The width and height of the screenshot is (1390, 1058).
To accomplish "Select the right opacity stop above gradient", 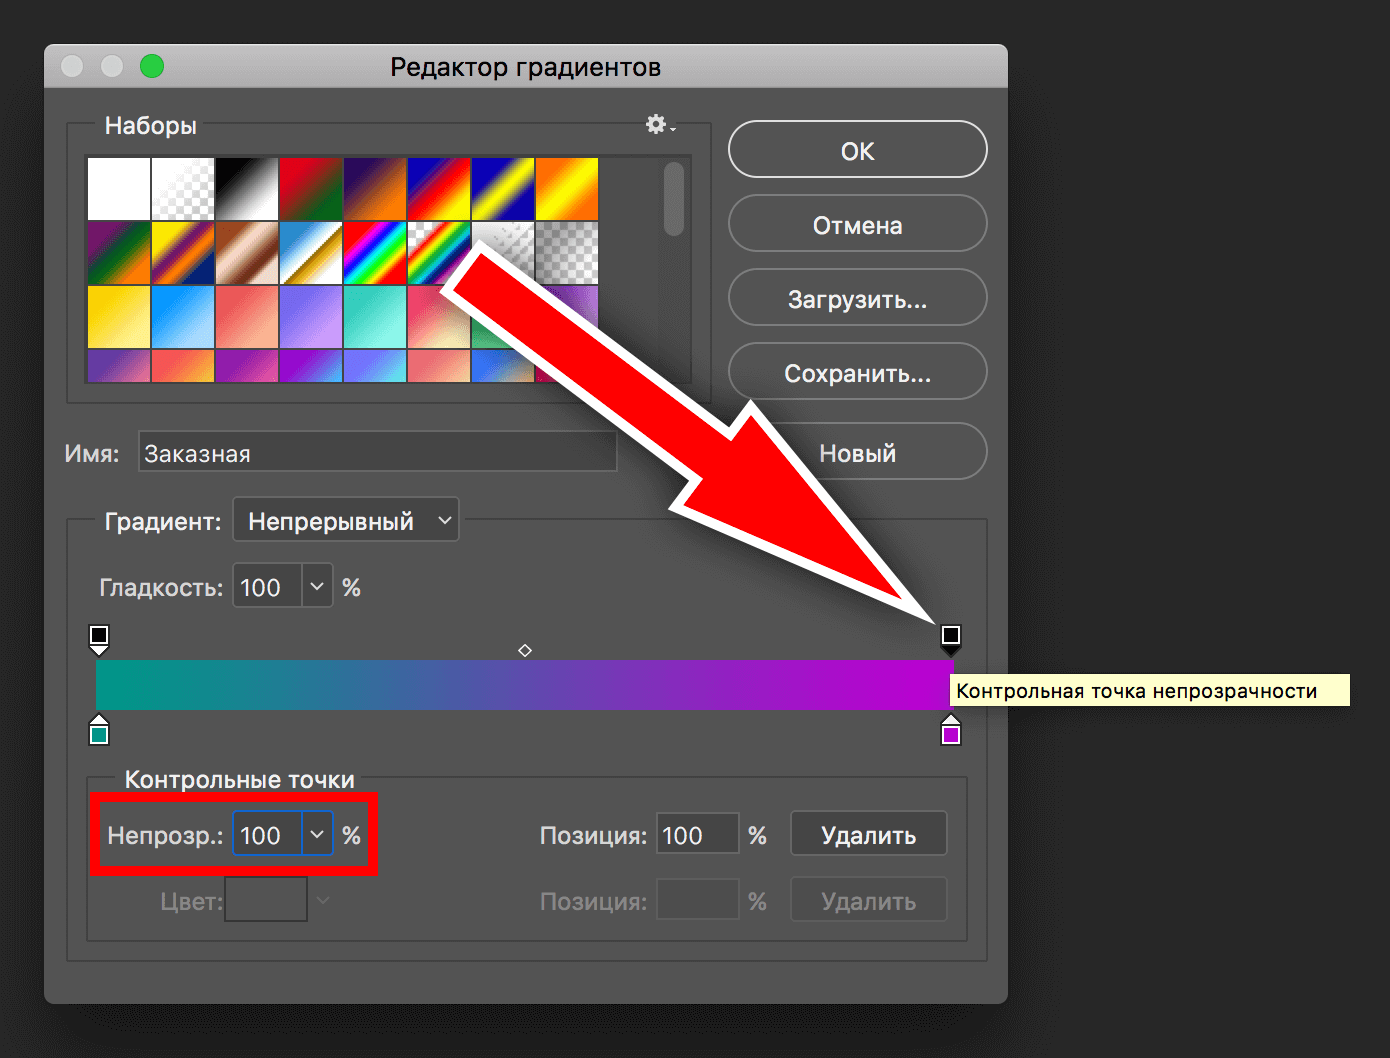I will (951, 637).
